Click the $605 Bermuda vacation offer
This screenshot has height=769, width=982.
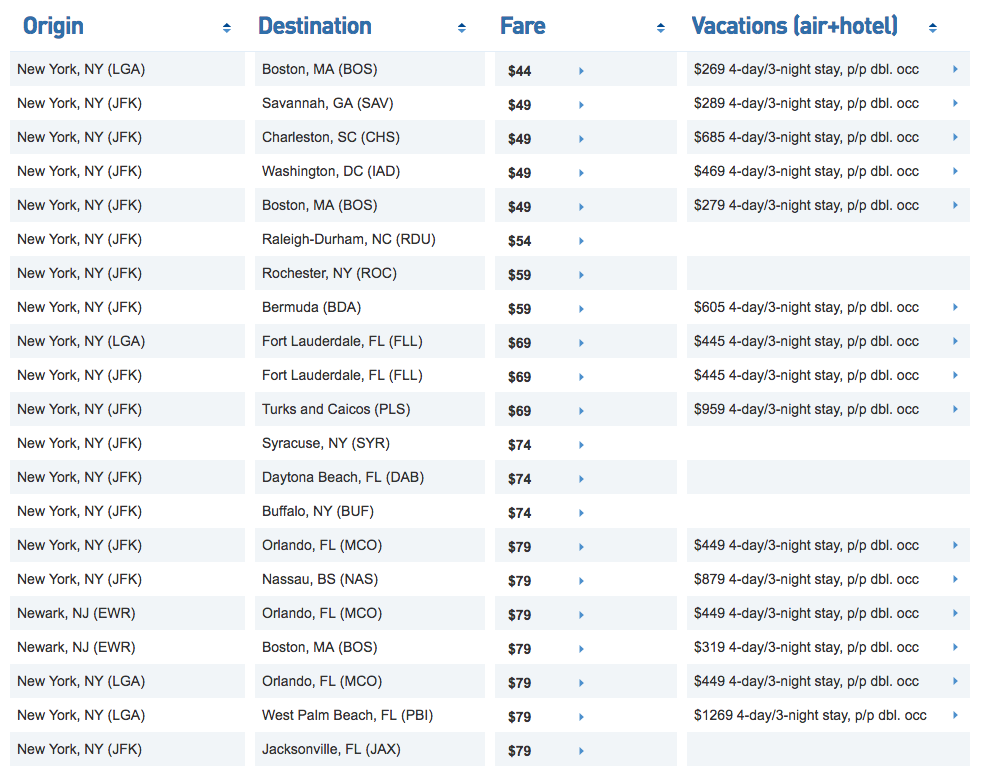[x=805, y=307]
